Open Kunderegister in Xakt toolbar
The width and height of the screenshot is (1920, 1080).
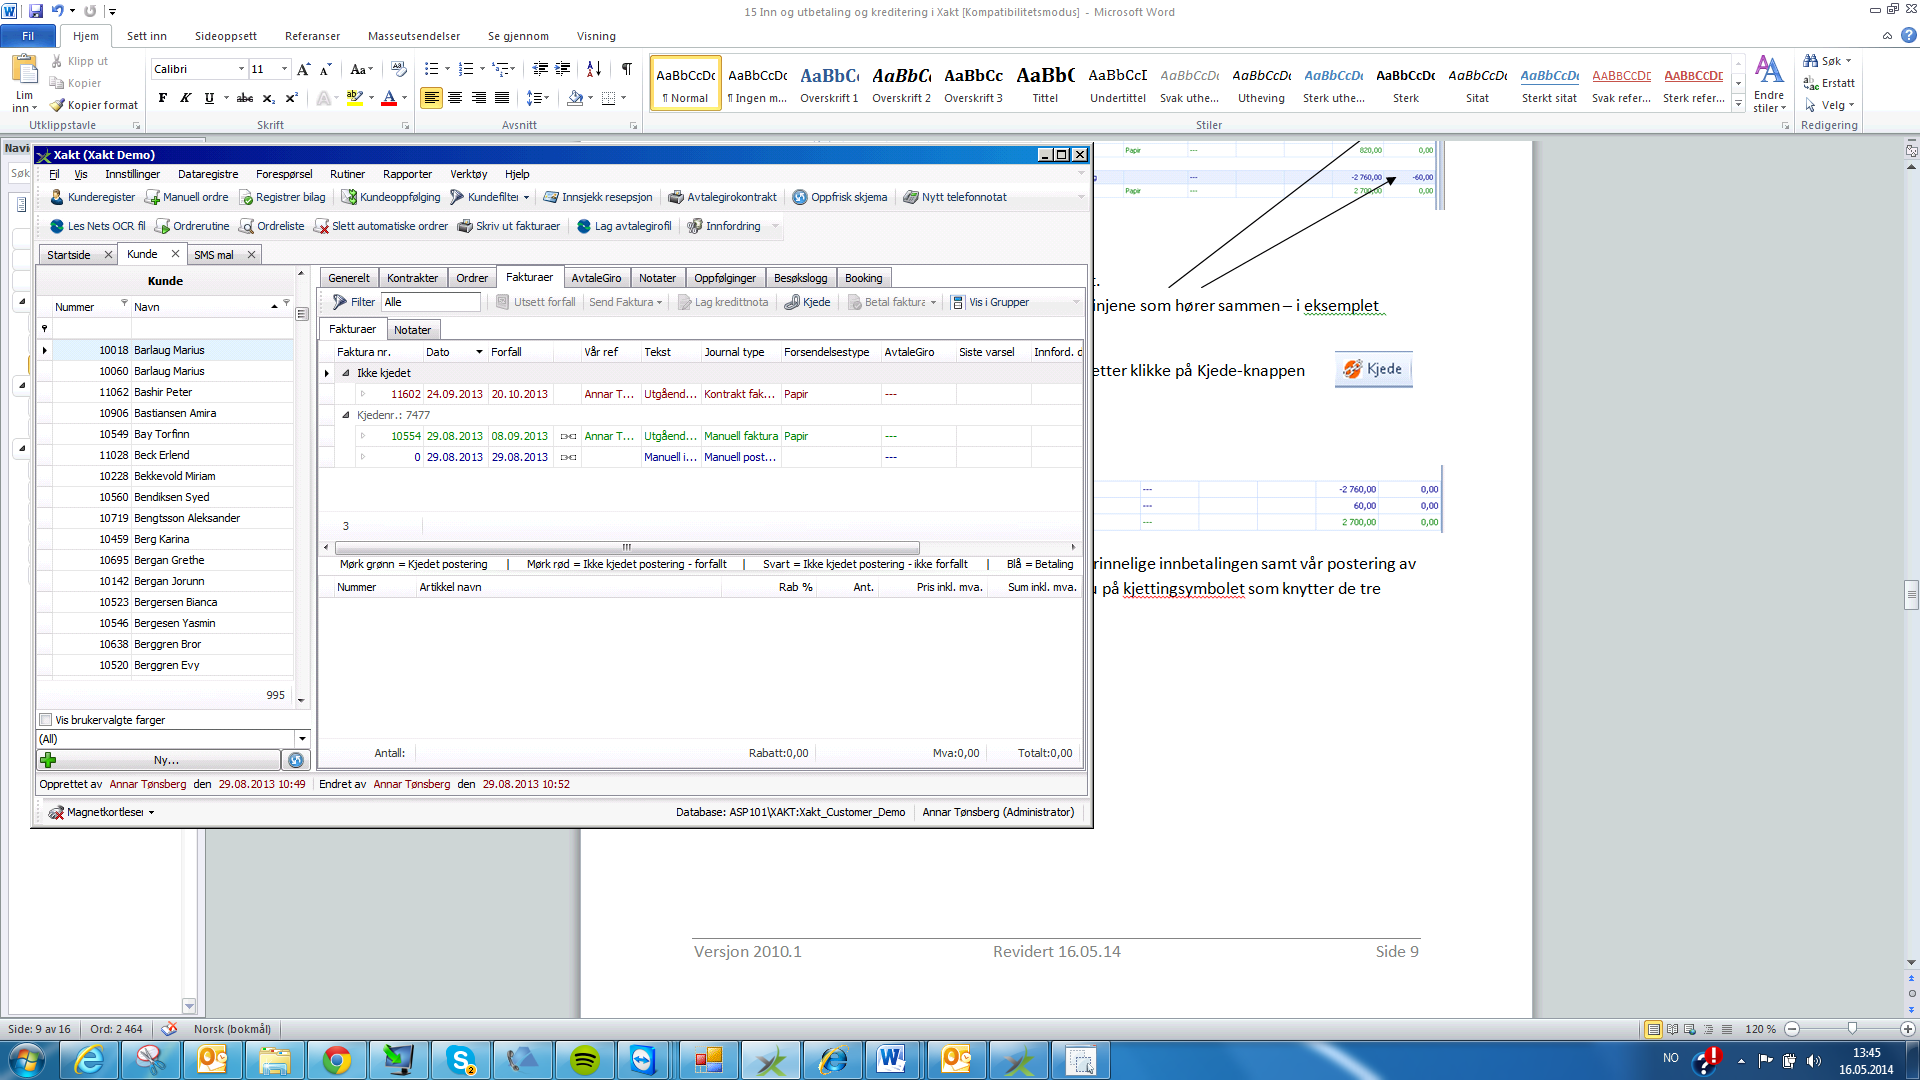[x=92, y=197]
